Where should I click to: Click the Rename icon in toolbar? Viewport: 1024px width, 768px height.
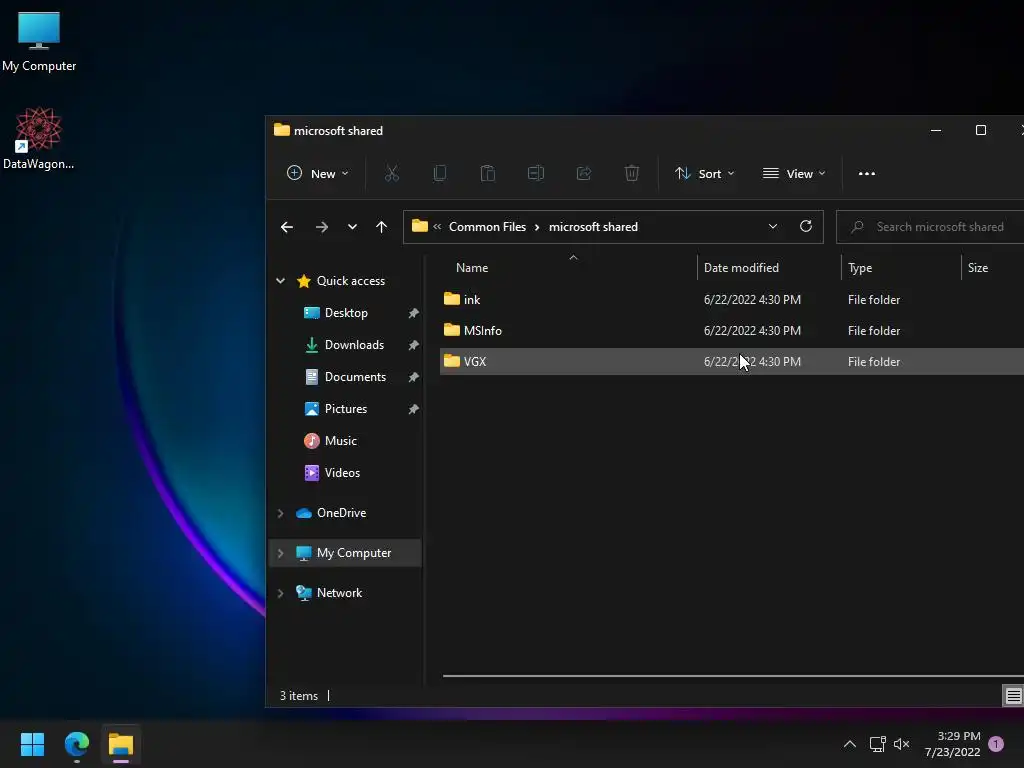pyautogui.click(x=536, y=174)
